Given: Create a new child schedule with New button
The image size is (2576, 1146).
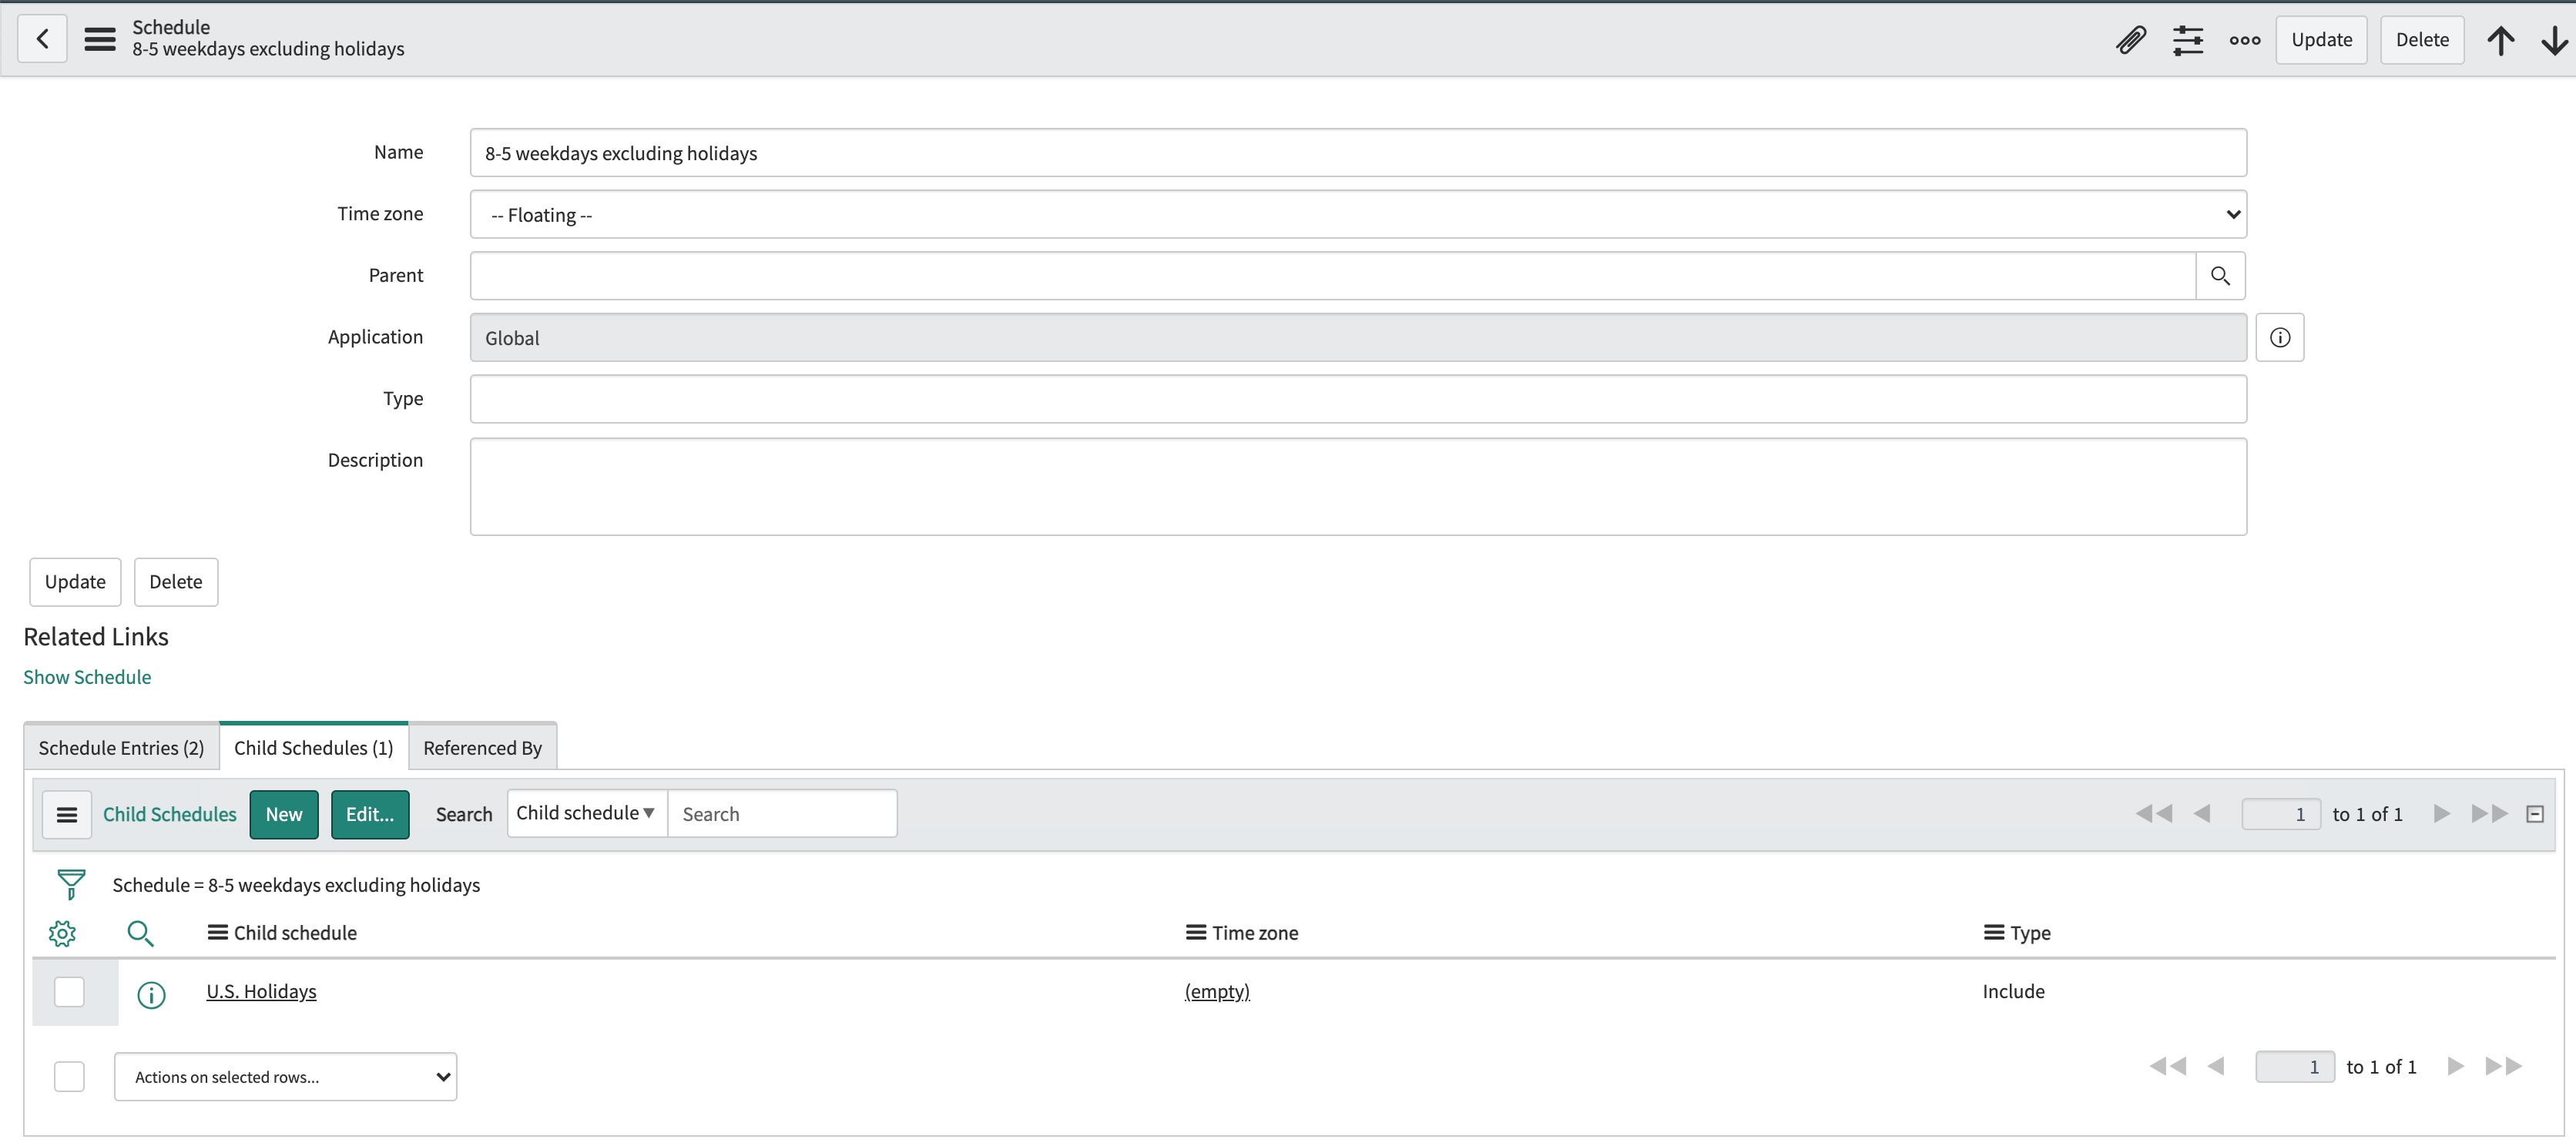Looking at the screenshot, I should click(283, 814).
